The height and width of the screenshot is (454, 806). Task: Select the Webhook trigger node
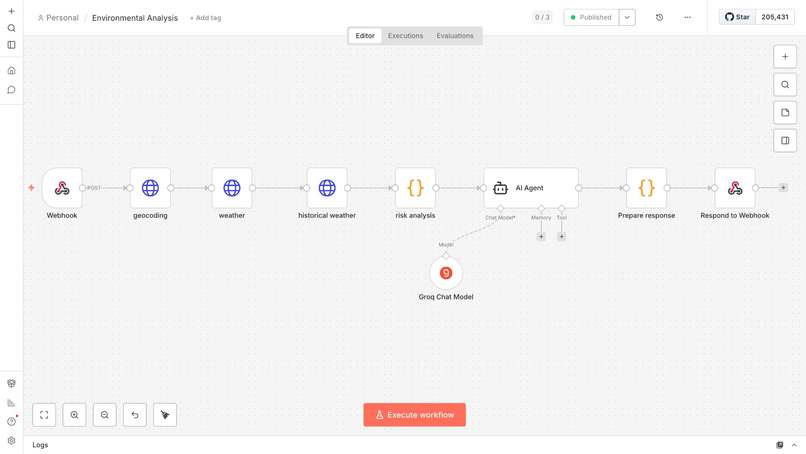click(62, 188)
